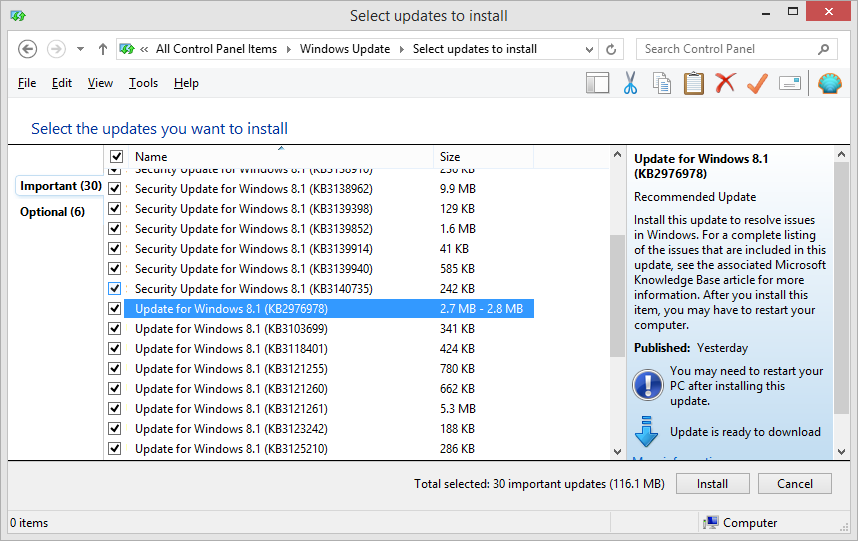Click the Paste clipboard icon
Viewport: 858px width, 541px height.
tap(693, 83)
